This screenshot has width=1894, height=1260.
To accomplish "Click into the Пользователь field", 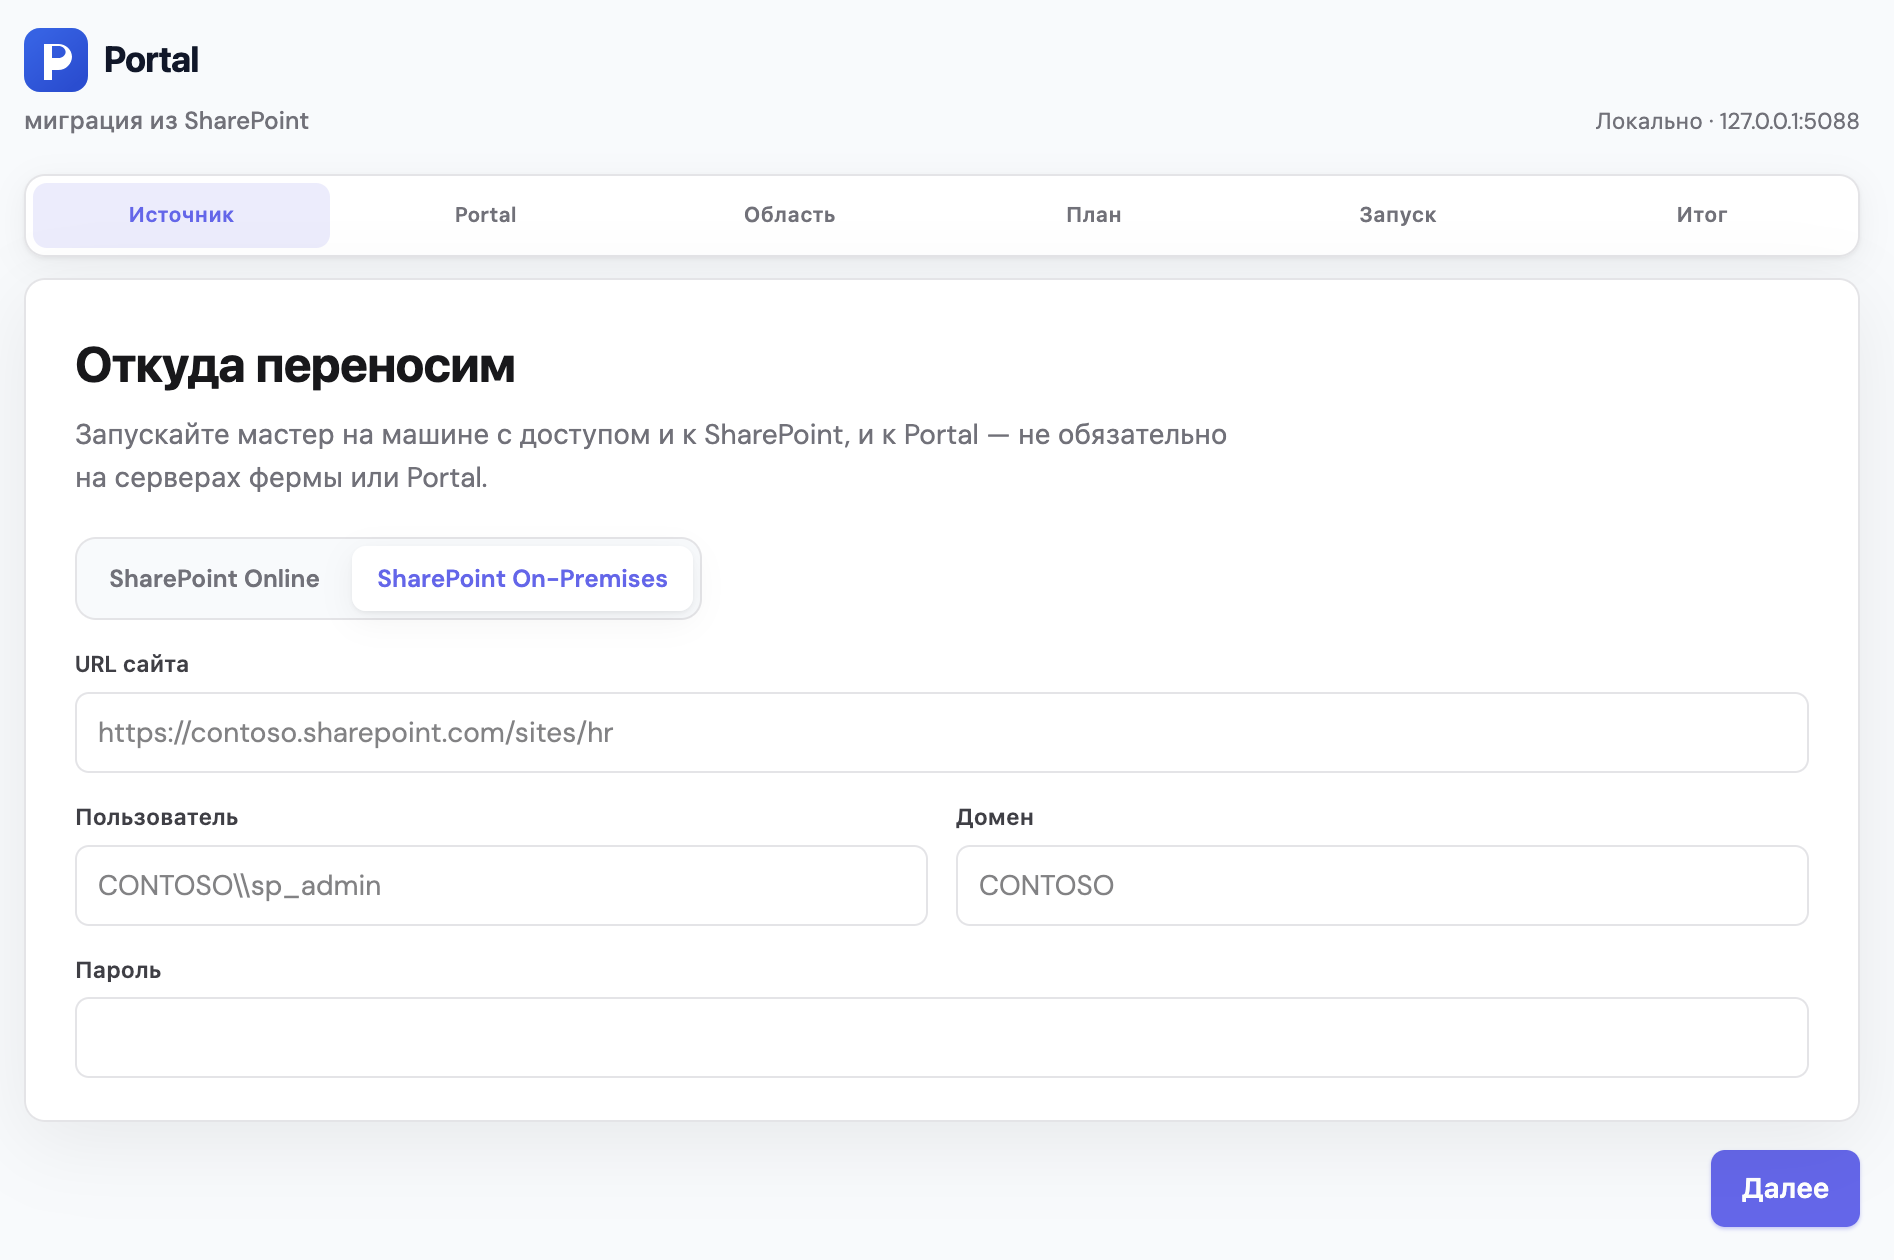I will 501,886.
